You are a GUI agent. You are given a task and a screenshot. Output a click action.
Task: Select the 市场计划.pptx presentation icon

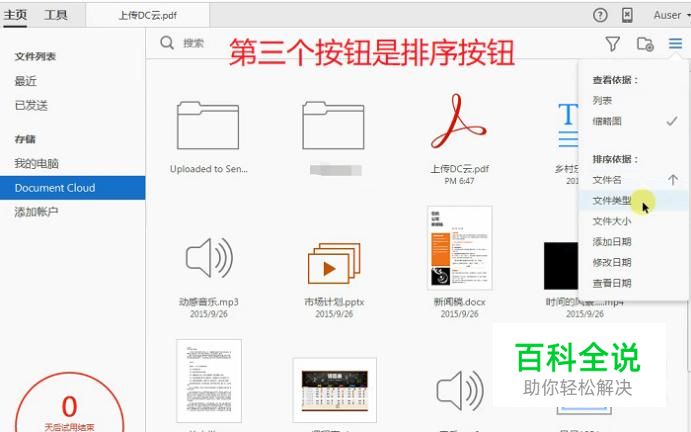[x=334, y=263]
